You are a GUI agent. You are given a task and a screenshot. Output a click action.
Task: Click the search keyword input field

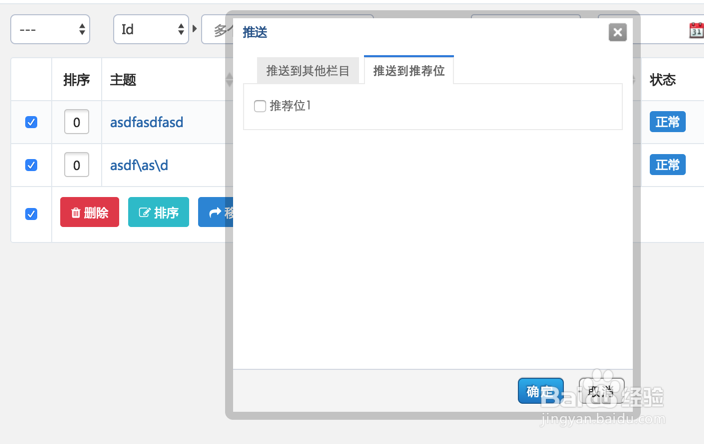pos(218,30)
